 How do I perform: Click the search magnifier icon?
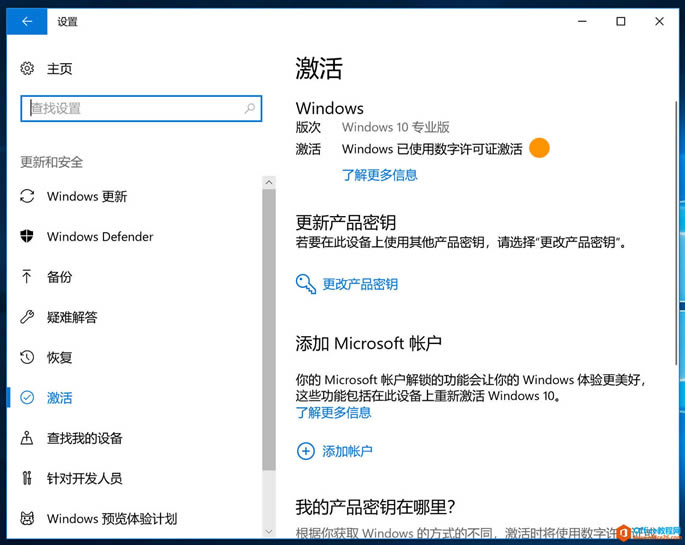pyautogui.click(x=250, y=108)
